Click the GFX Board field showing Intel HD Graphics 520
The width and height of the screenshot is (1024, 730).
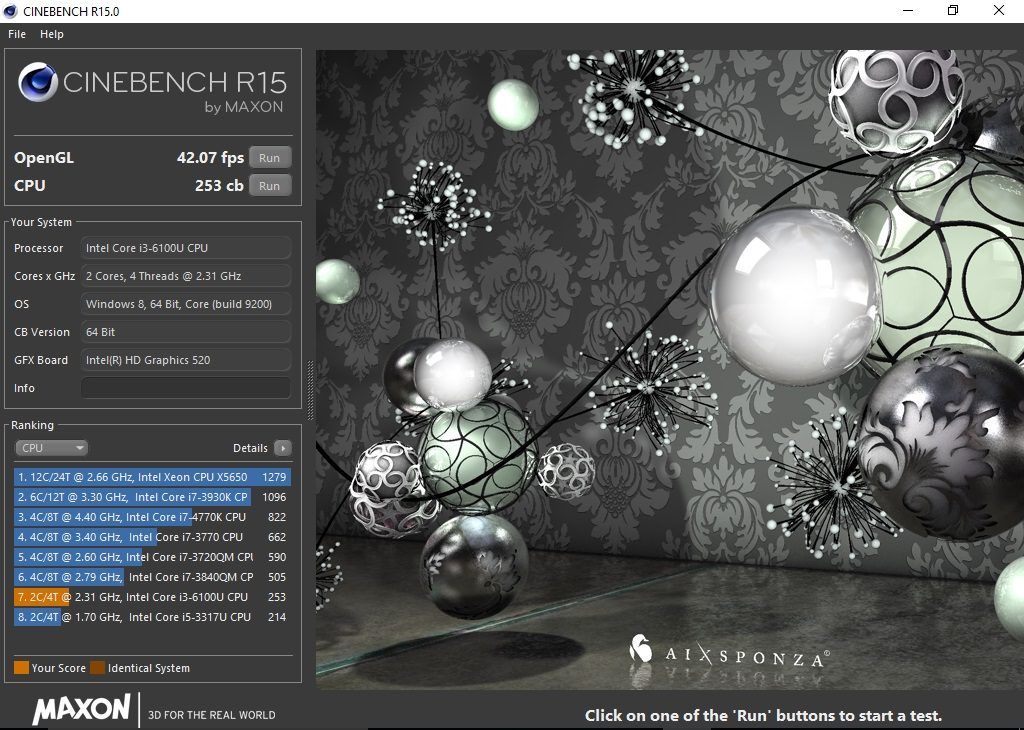tap(185, 359)
